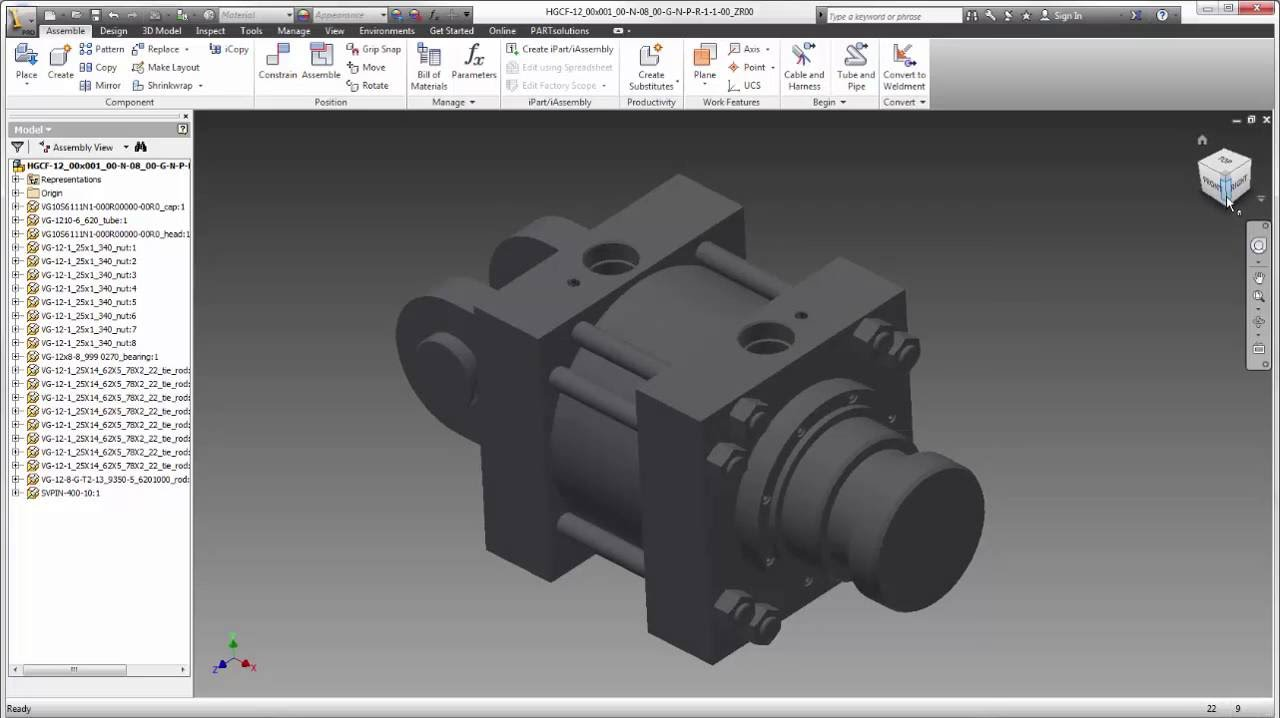1280x718 pixels.
Task: Toggle the browser filter funnel
Action: [17, 147]
